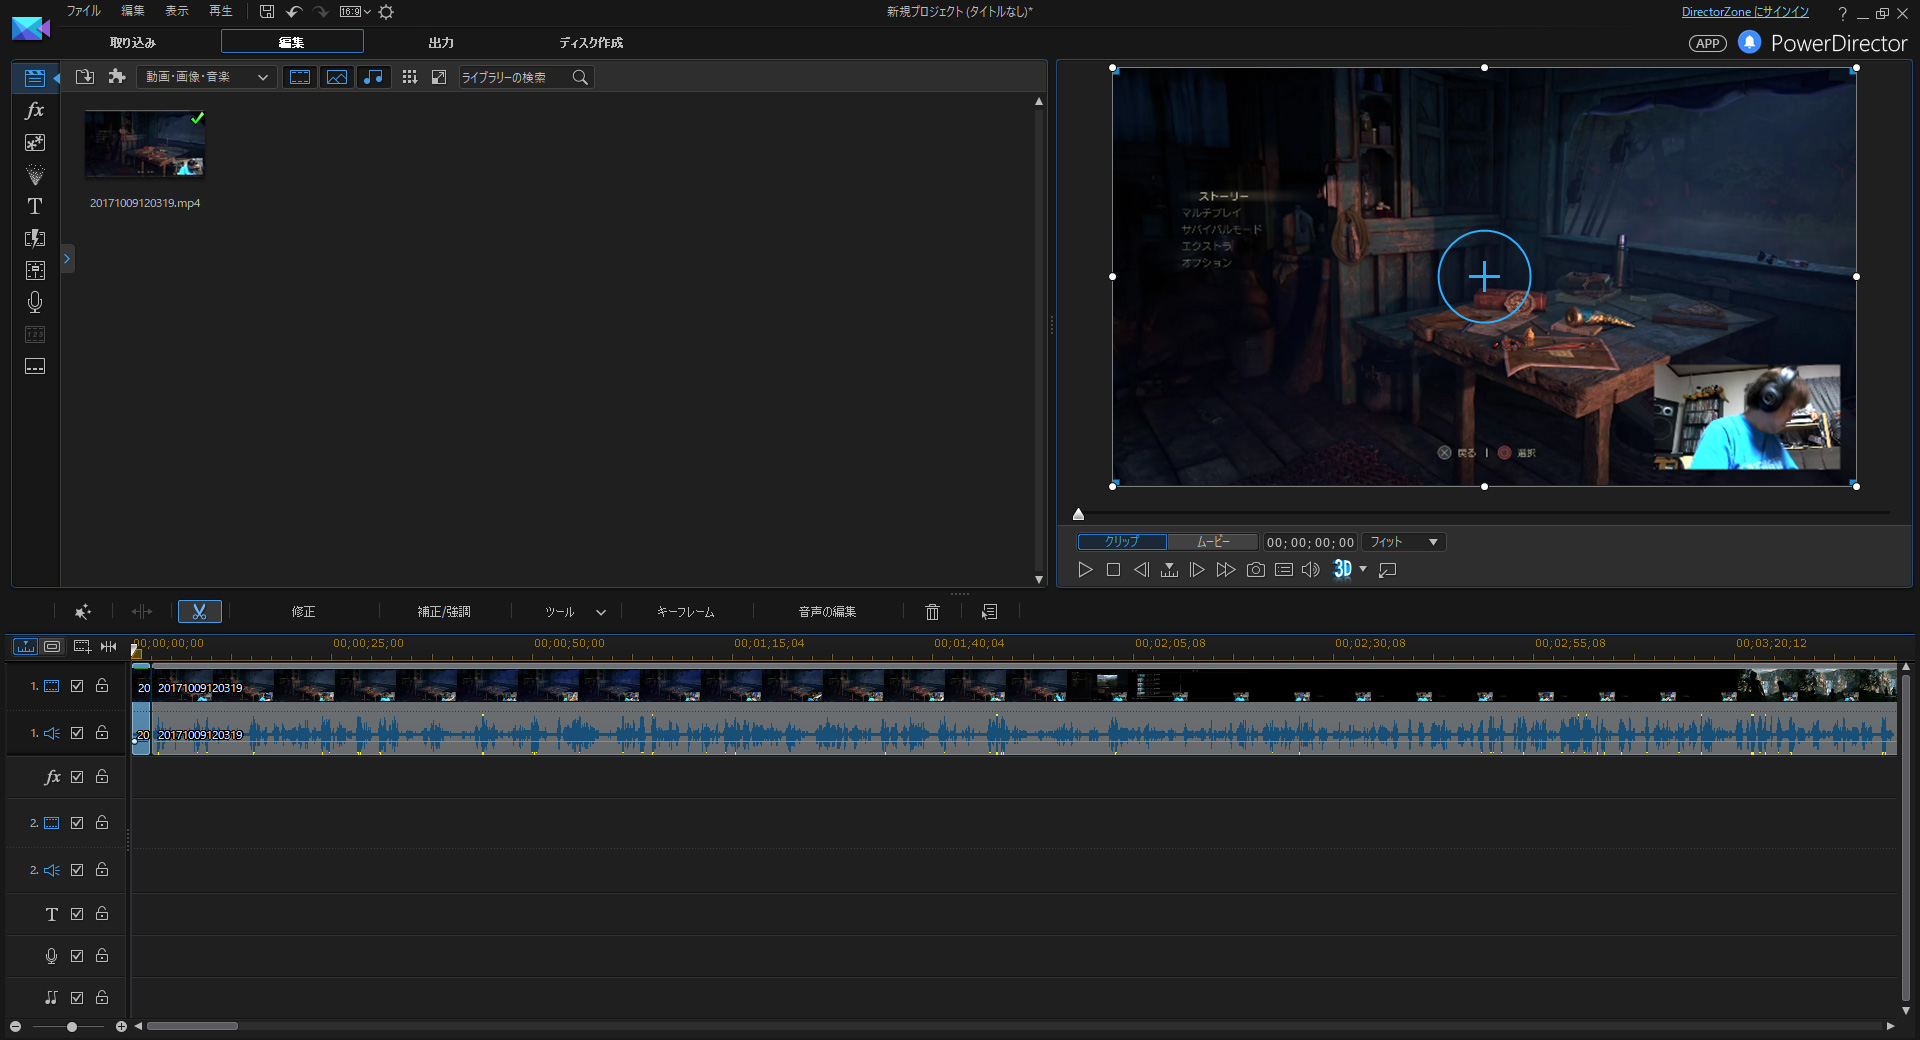Click the timeline zoom slider handle
This screenshot has height=1040, width=1920.
(x=72, y=1026)
